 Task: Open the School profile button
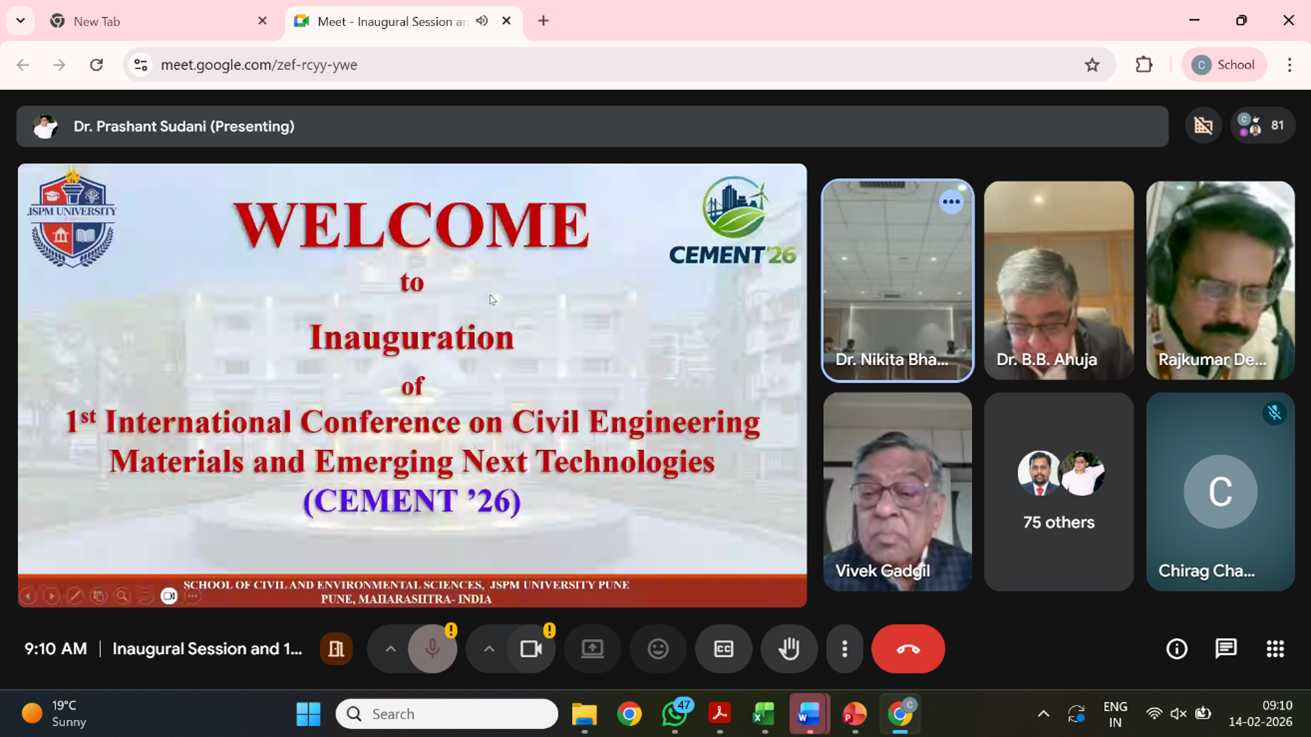coord(1224,65)
